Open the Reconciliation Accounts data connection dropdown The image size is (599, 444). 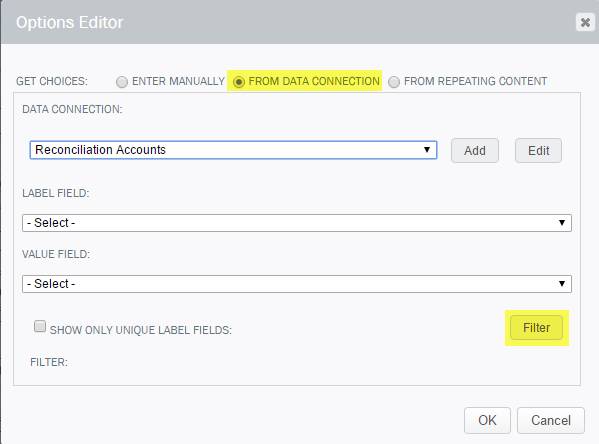[x=233, y=150]
